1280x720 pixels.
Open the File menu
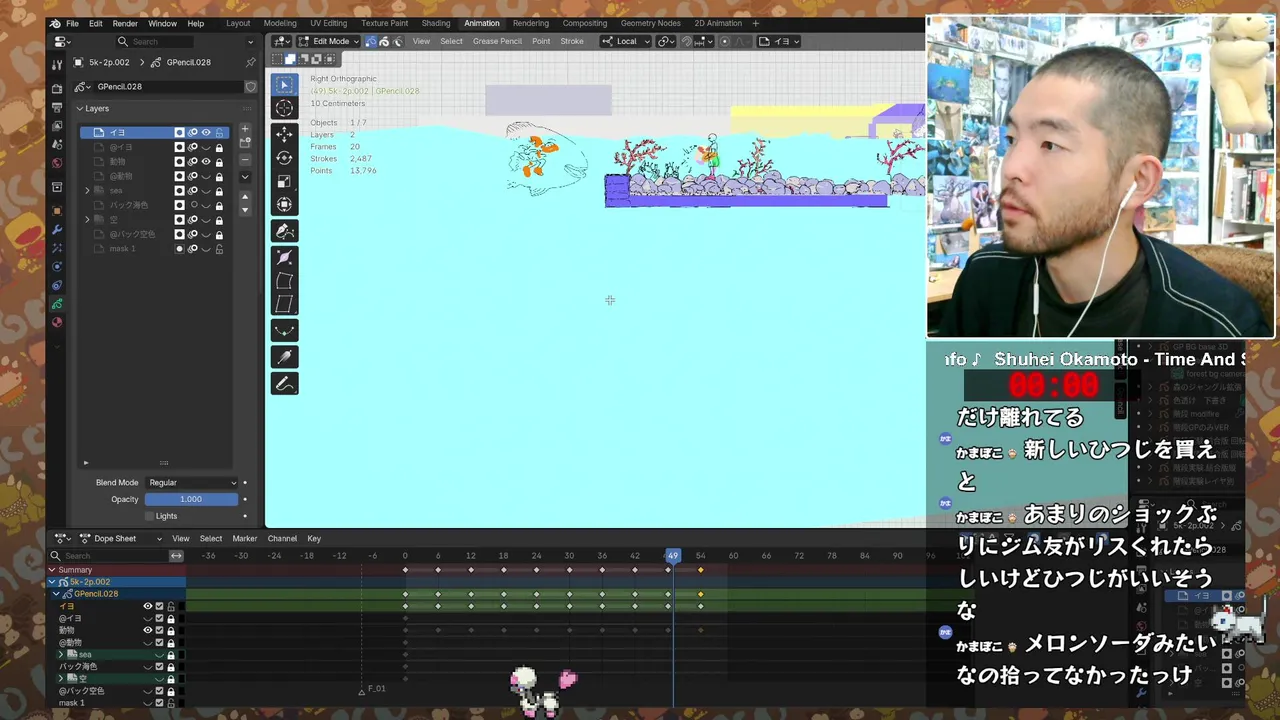[x=73, y=23]
